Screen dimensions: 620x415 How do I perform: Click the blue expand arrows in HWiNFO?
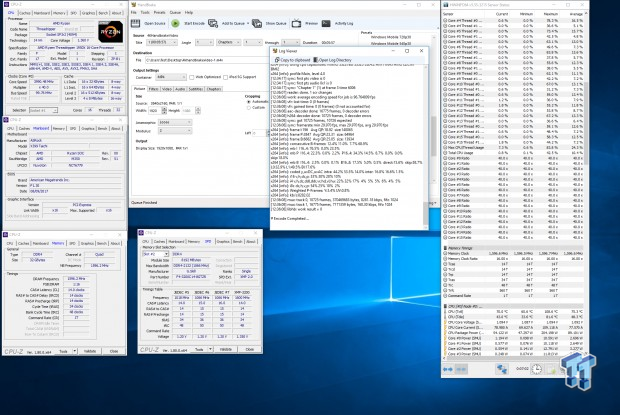point(448,369)
